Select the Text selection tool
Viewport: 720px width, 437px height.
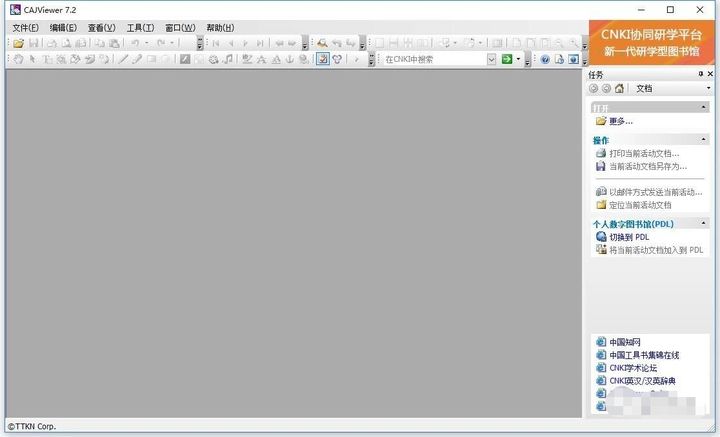pyautogui.click(x=47, y=59)
